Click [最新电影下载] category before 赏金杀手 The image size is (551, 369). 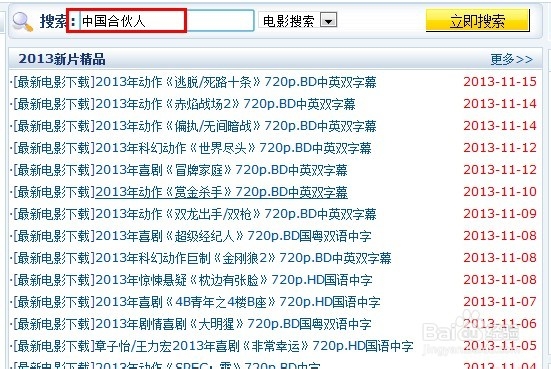54,192
